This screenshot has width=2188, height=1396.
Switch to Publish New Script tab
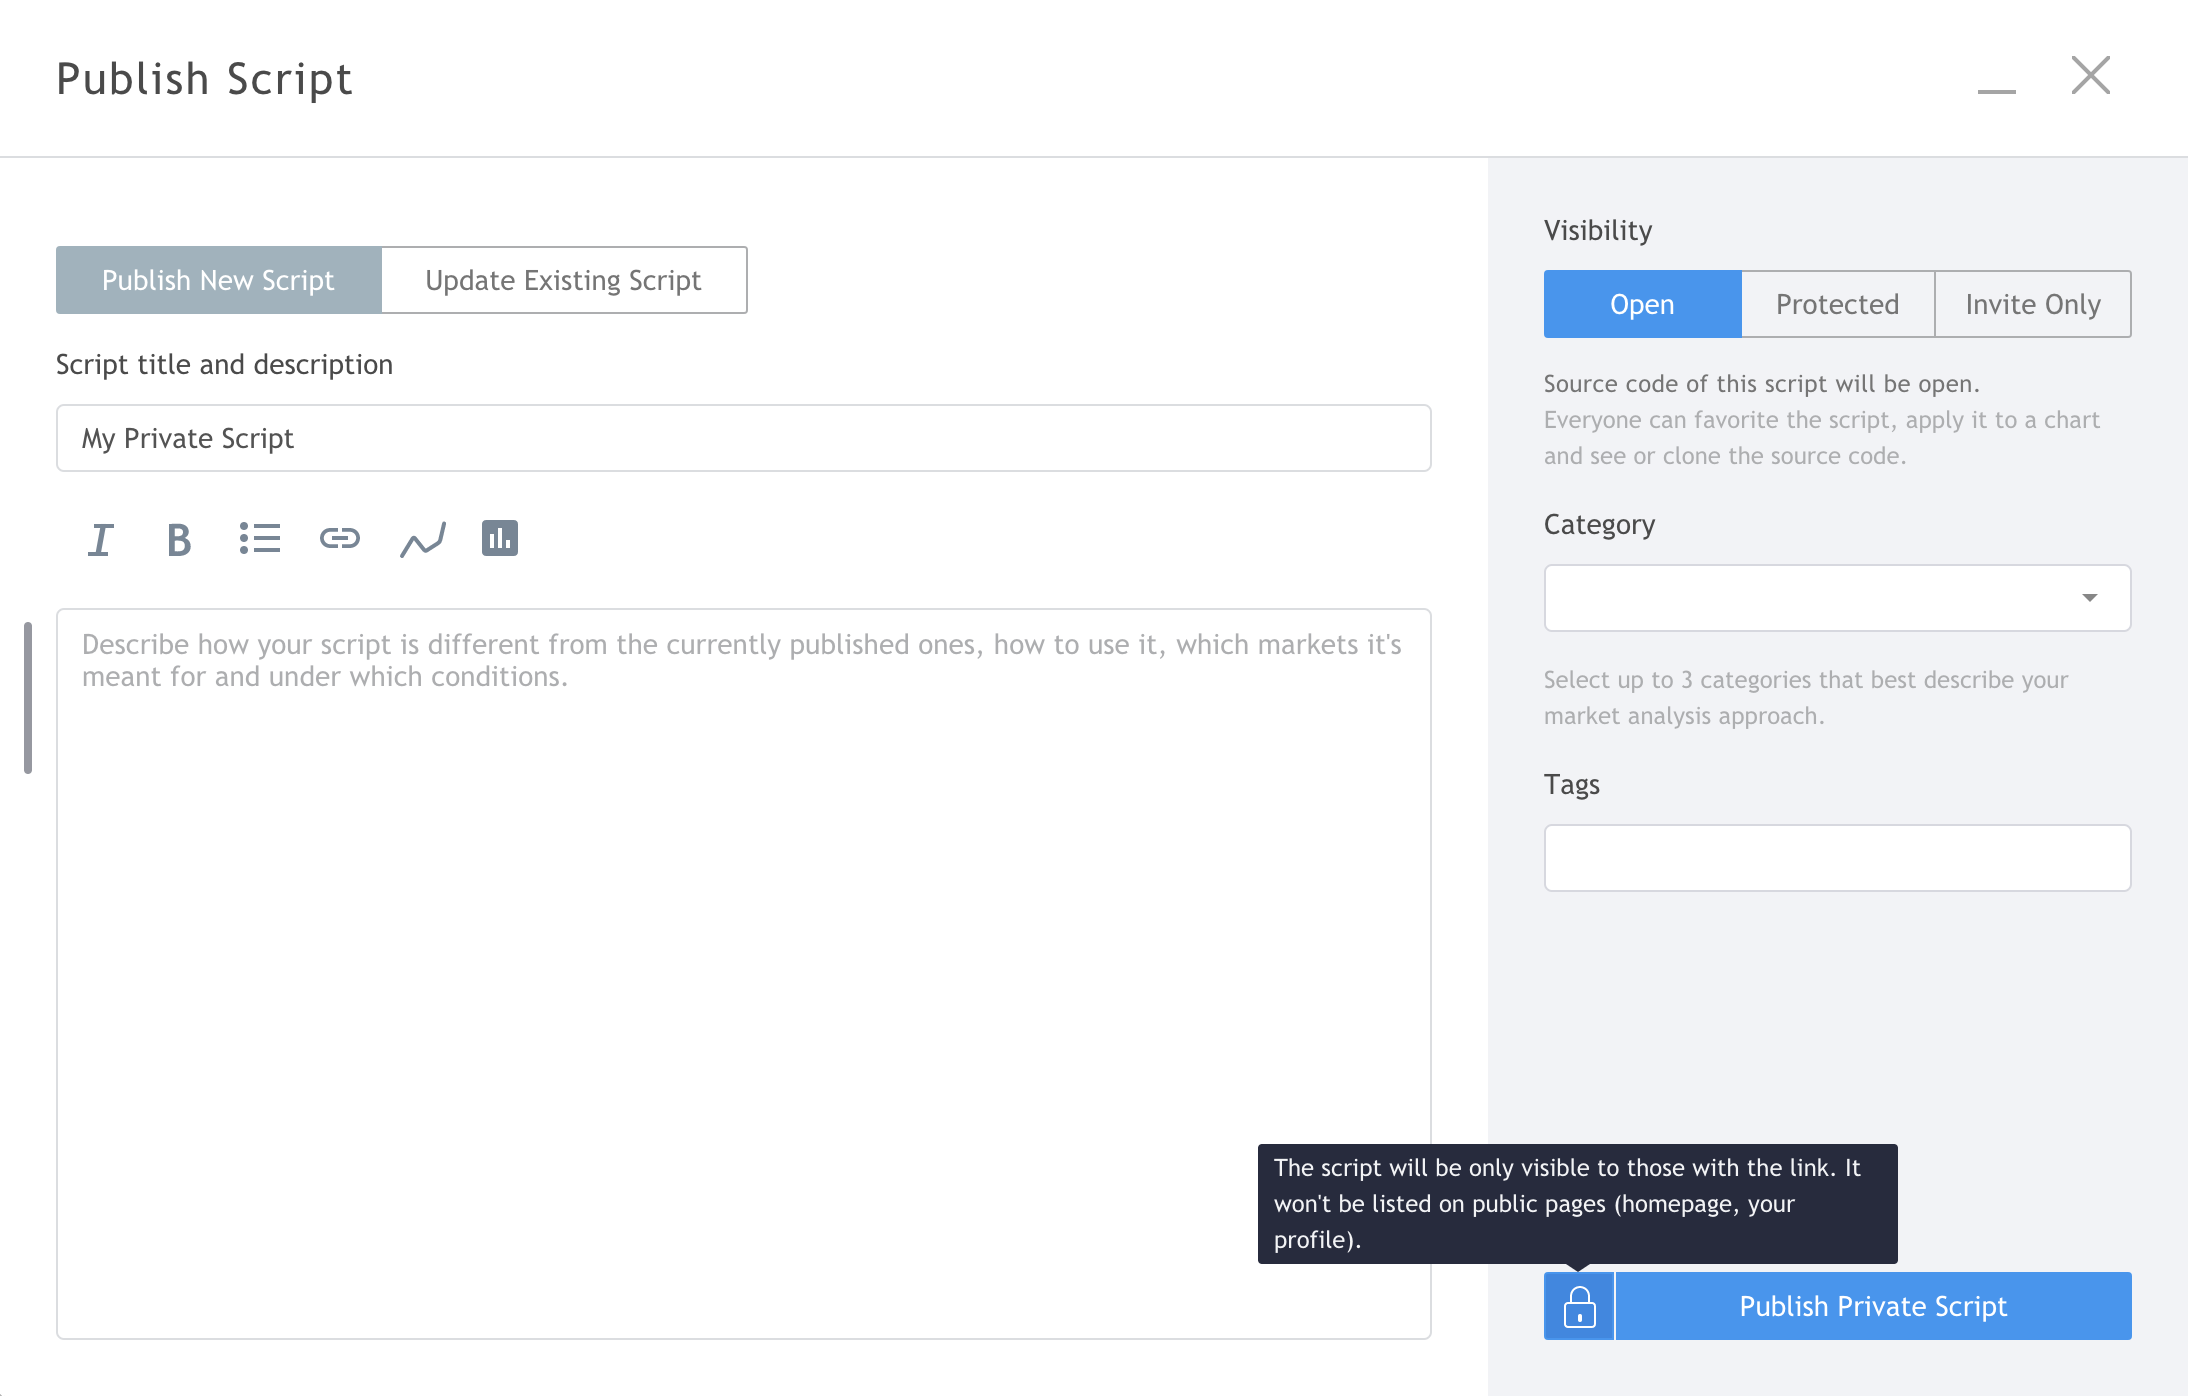pos(218,280)
